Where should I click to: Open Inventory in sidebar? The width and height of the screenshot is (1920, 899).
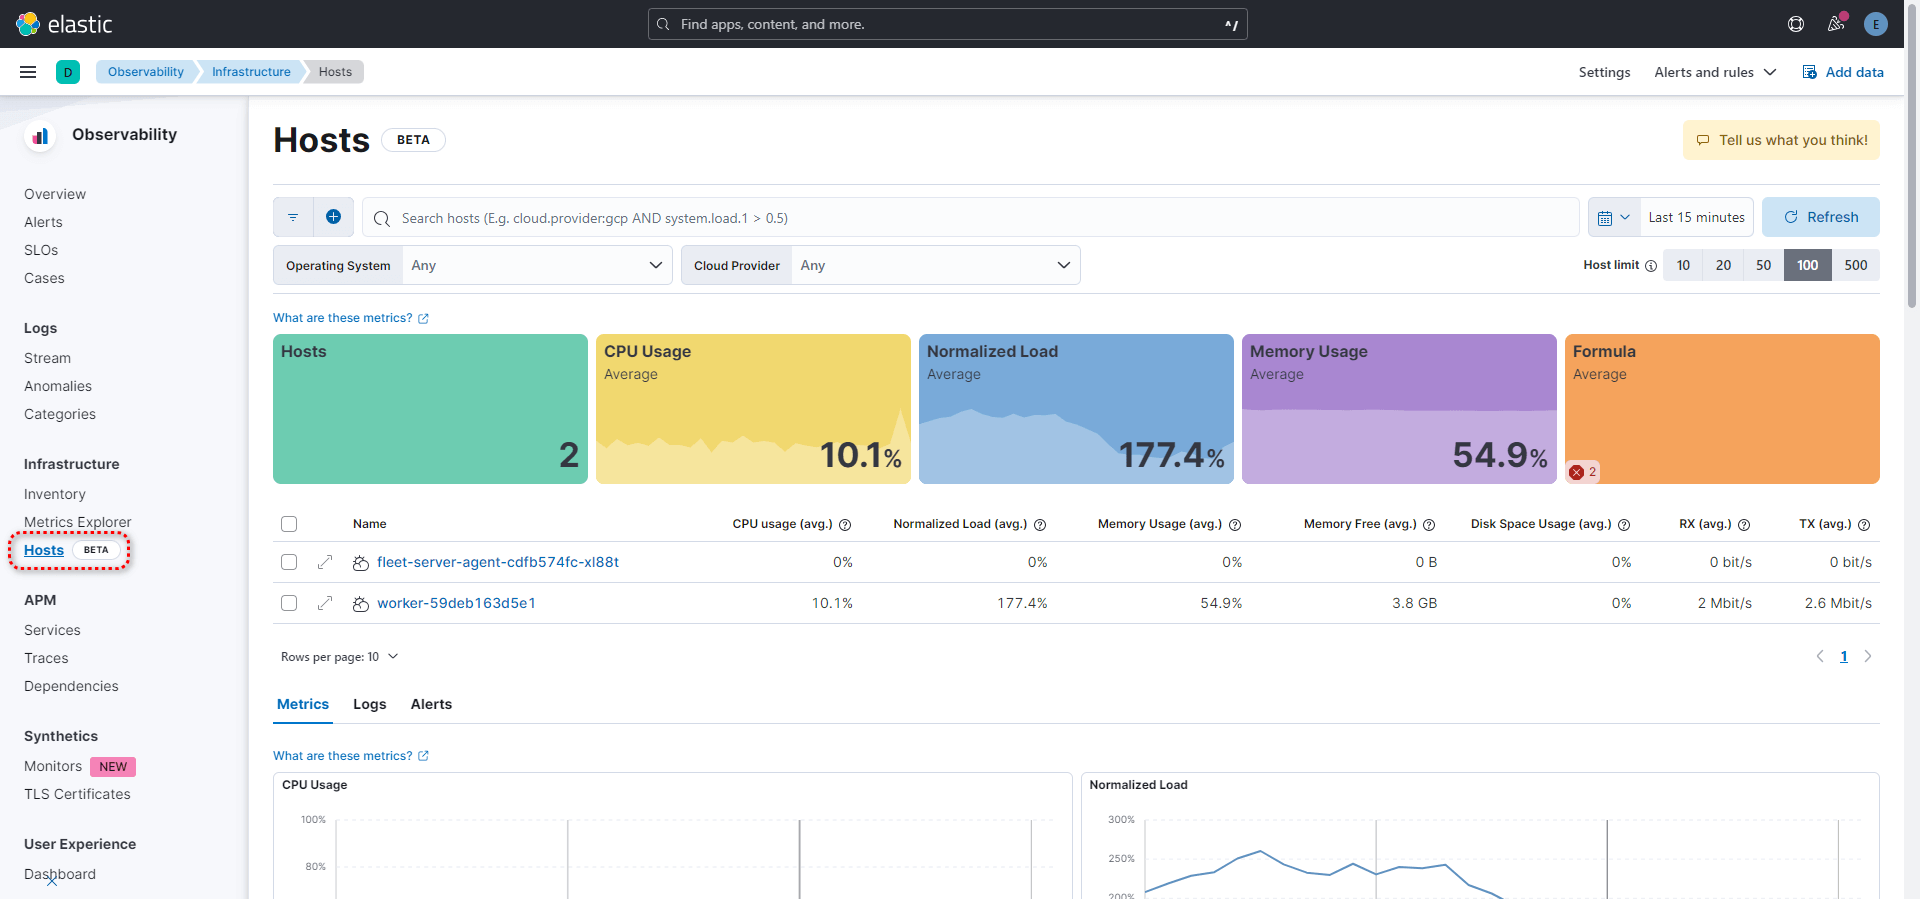[x=55, y=494]
